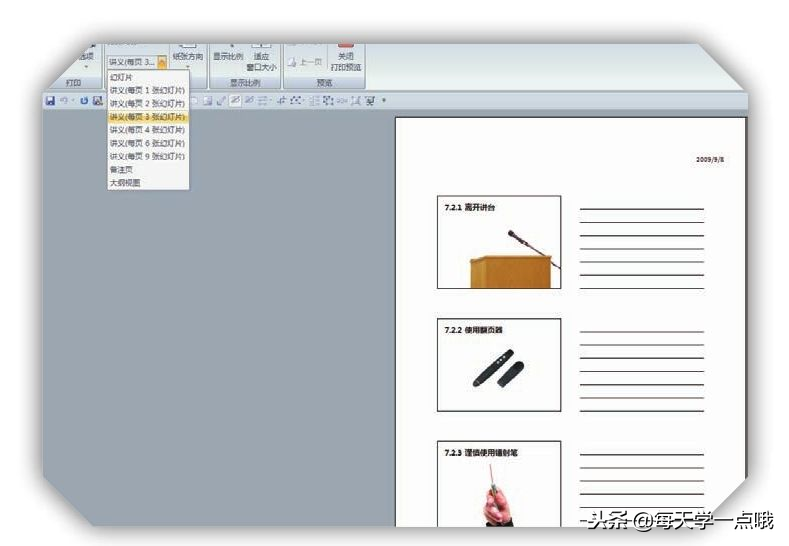Viewport: 789px width, 546px height.
Task: Click the Save icon in quick access toolbar
Action: 50,101
